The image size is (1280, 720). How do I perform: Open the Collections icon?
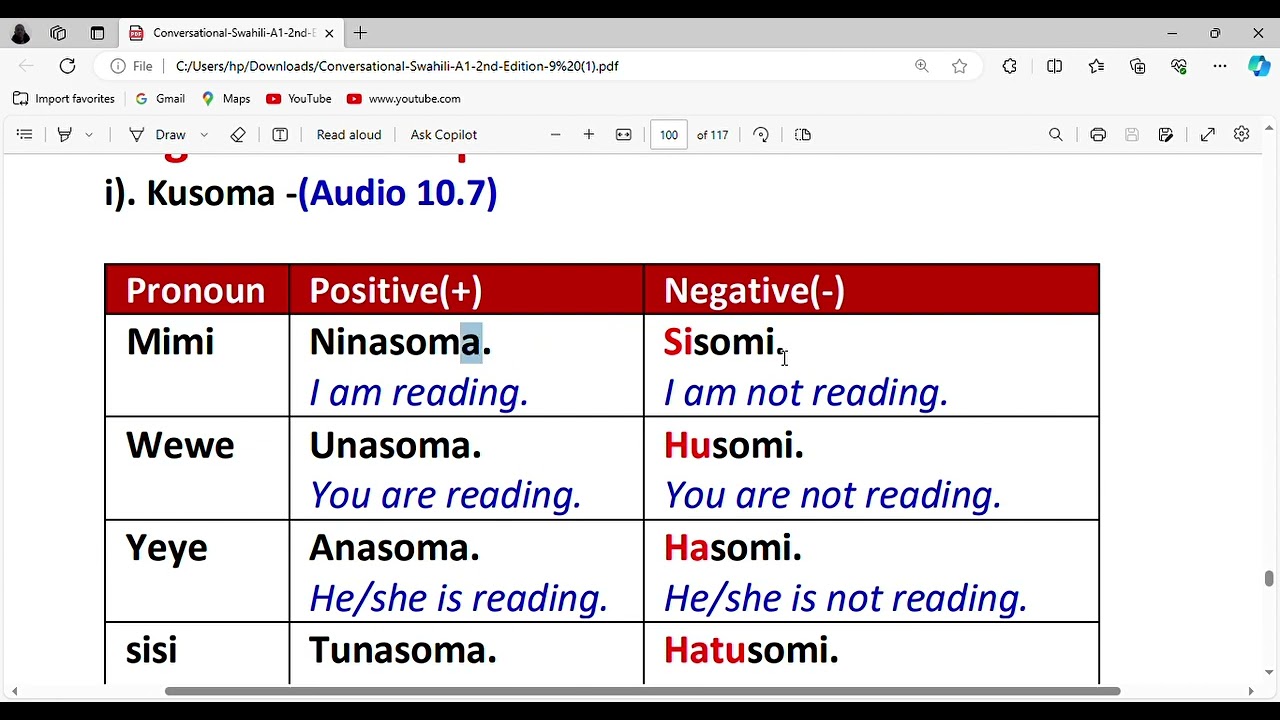coord(1138,66)
